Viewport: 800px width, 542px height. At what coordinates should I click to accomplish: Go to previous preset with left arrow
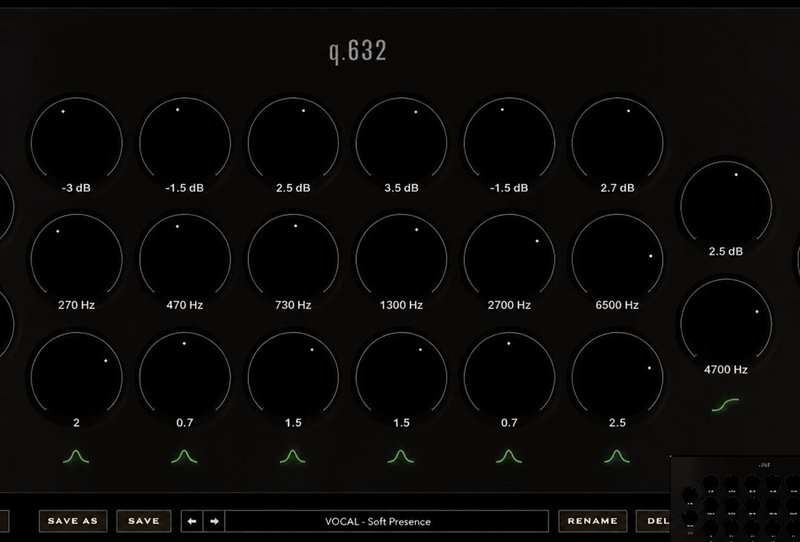(x=192, y=521)
